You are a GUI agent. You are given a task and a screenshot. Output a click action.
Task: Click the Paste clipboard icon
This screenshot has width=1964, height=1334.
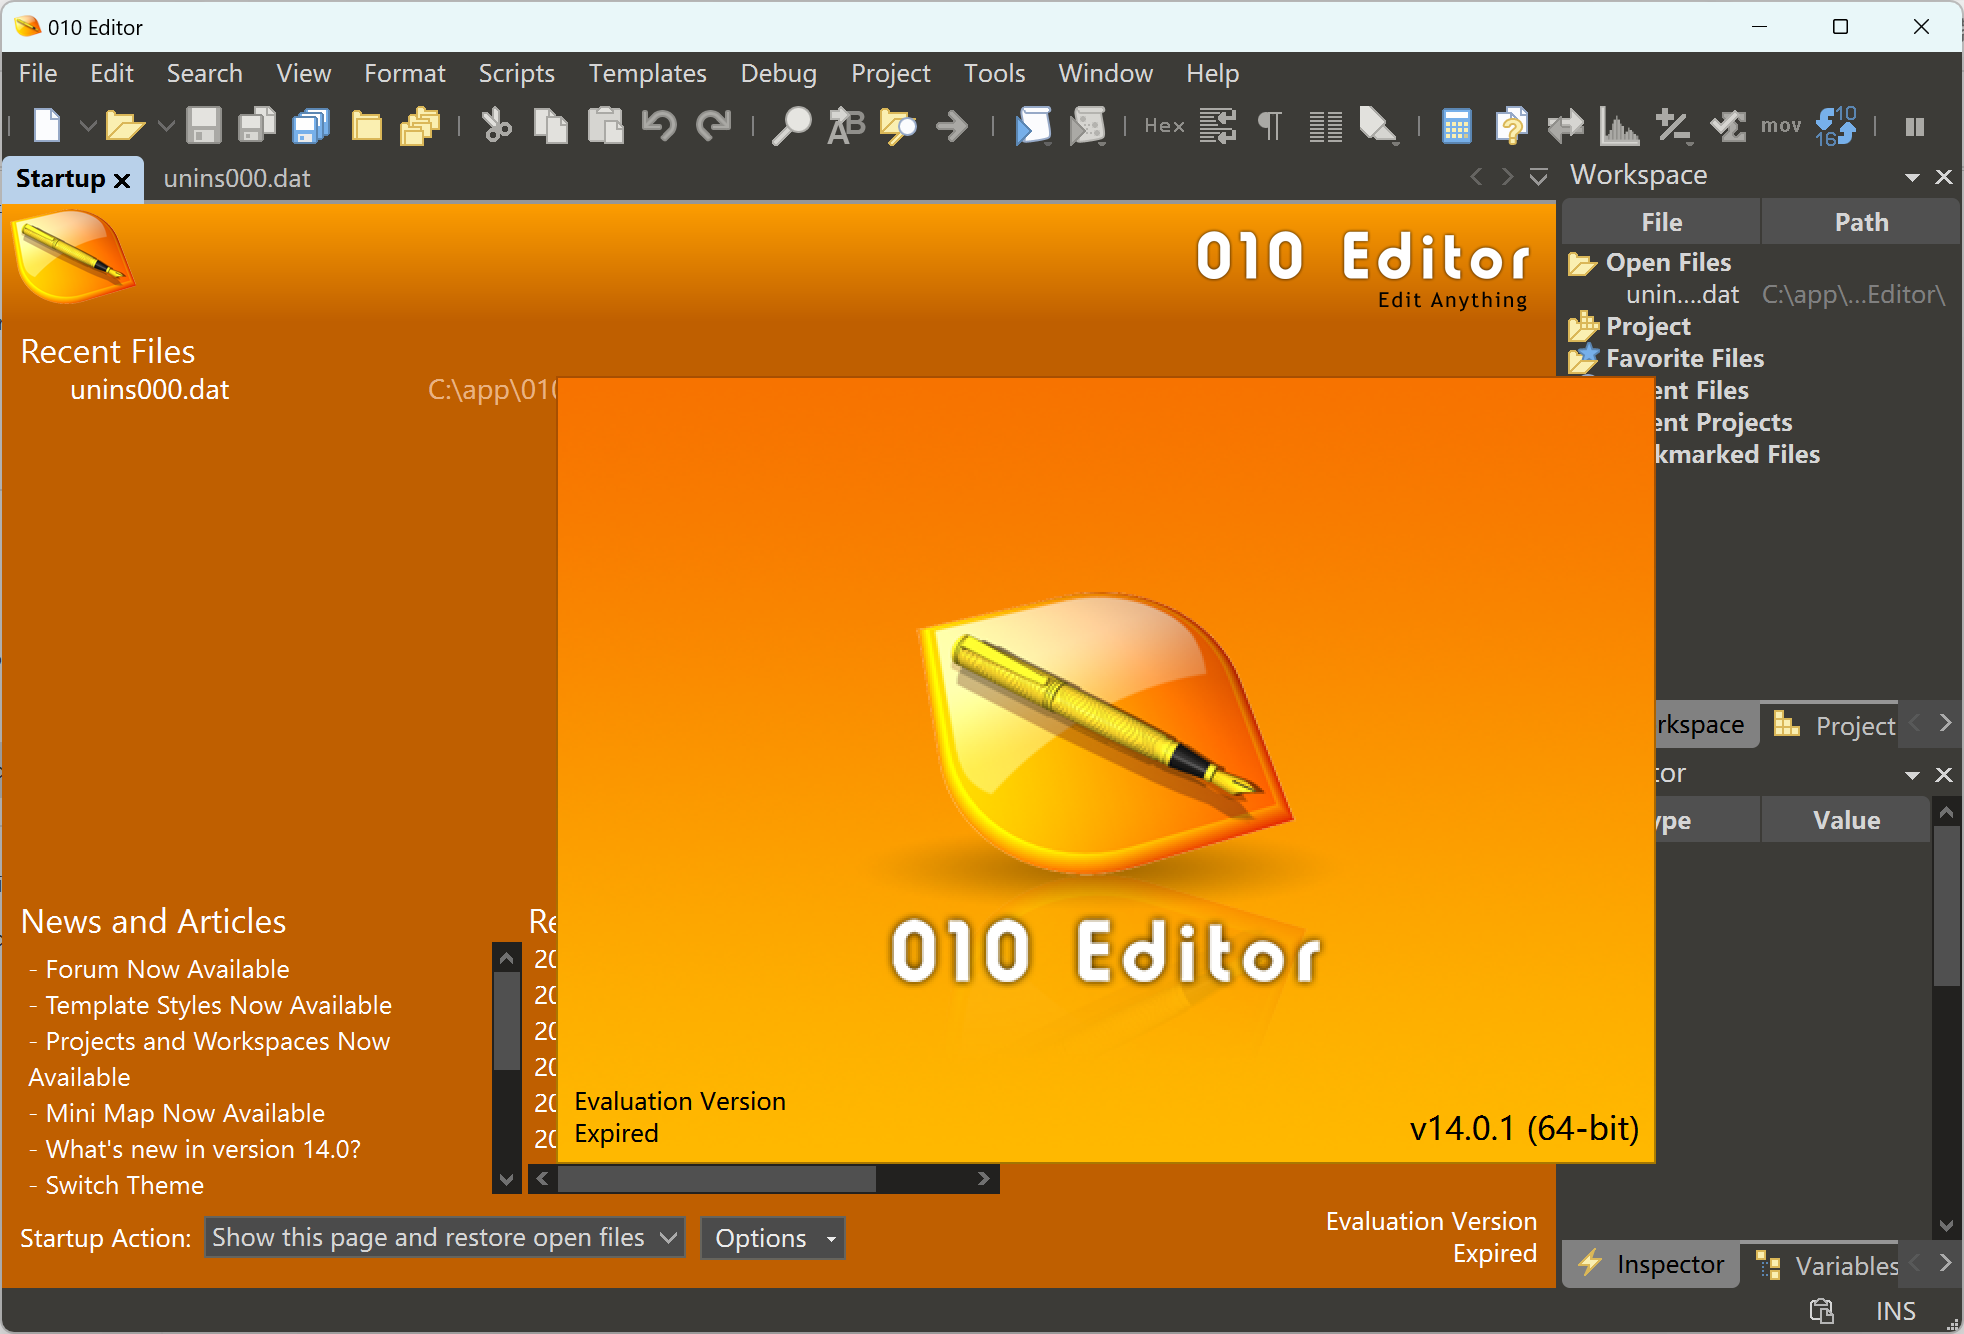[x=605, y=126]
